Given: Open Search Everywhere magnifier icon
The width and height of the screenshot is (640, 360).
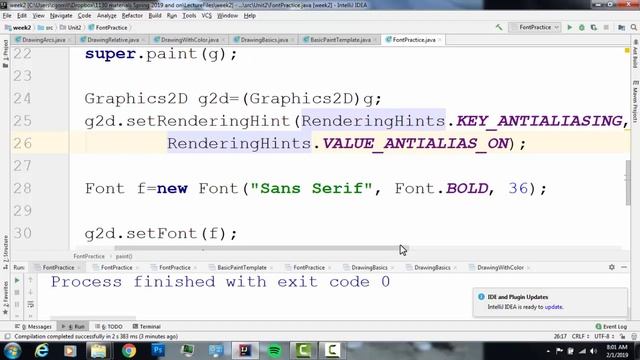Looking at the screenshot, I should pyautogui.click(x=633, y=27).
